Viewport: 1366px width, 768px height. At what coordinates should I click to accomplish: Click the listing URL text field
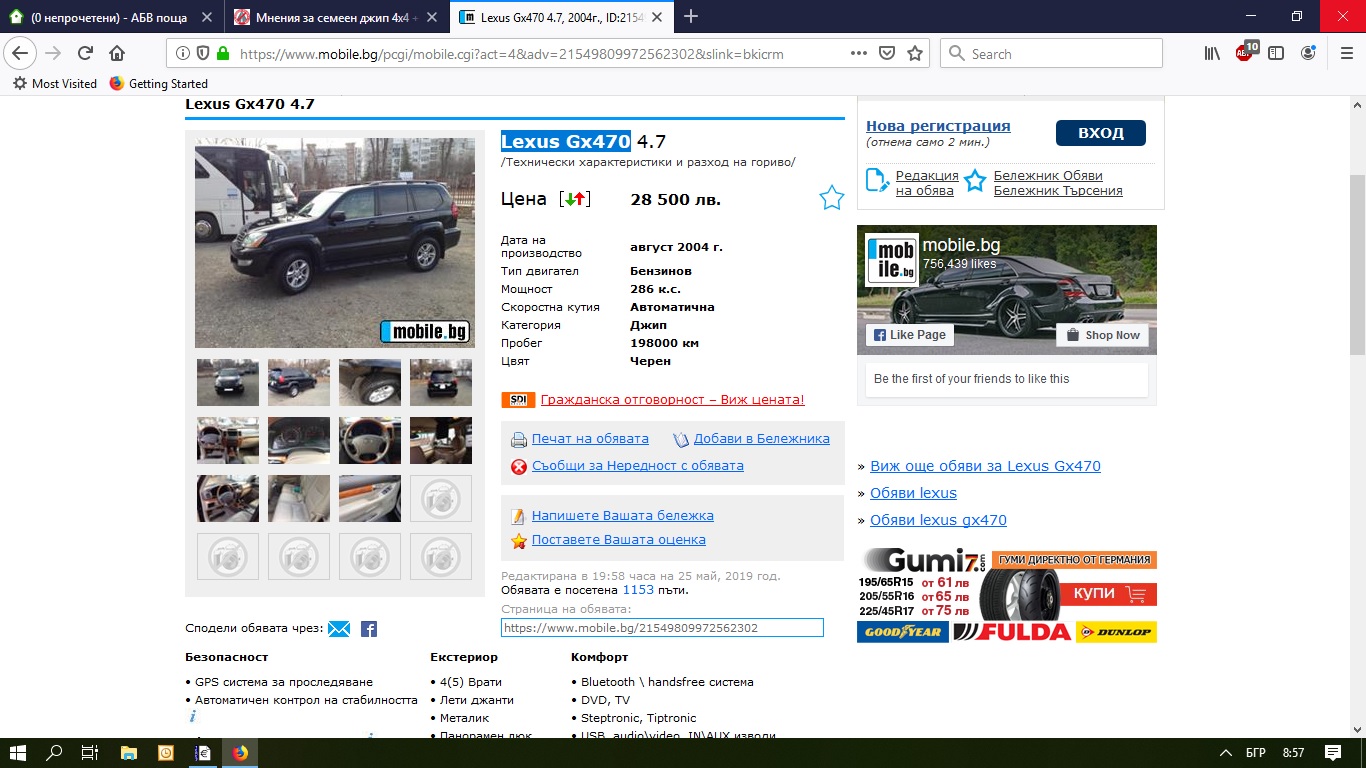point(661,628)
